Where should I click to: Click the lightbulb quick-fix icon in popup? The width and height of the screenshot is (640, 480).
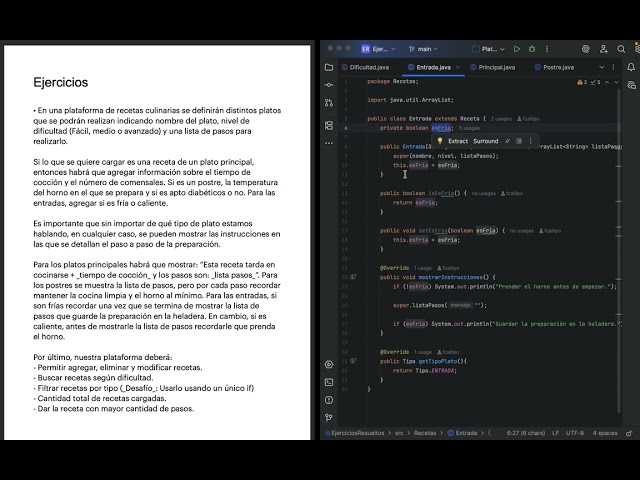[x=440, y=141]
